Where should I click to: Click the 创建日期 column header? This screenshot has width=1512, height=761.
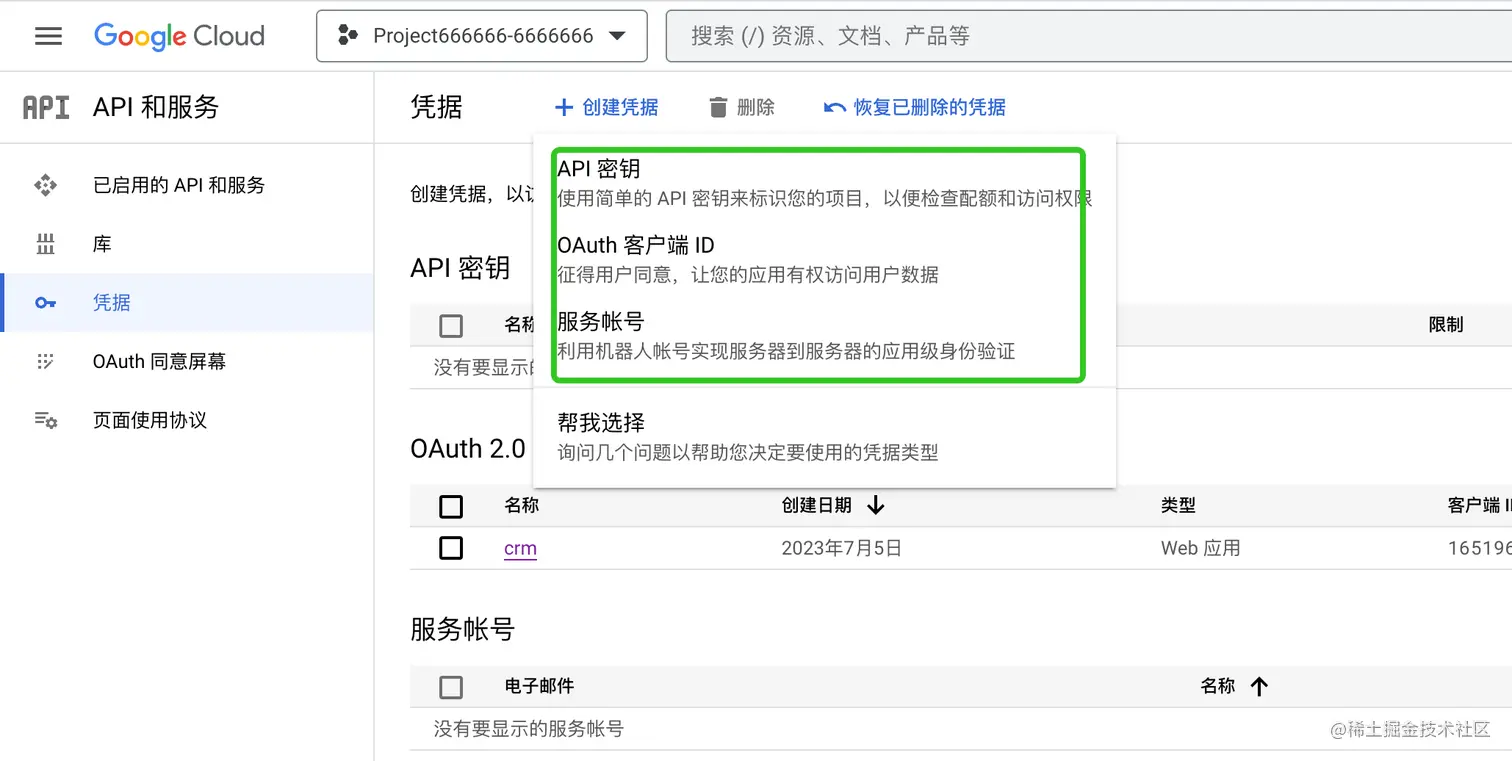816,506
